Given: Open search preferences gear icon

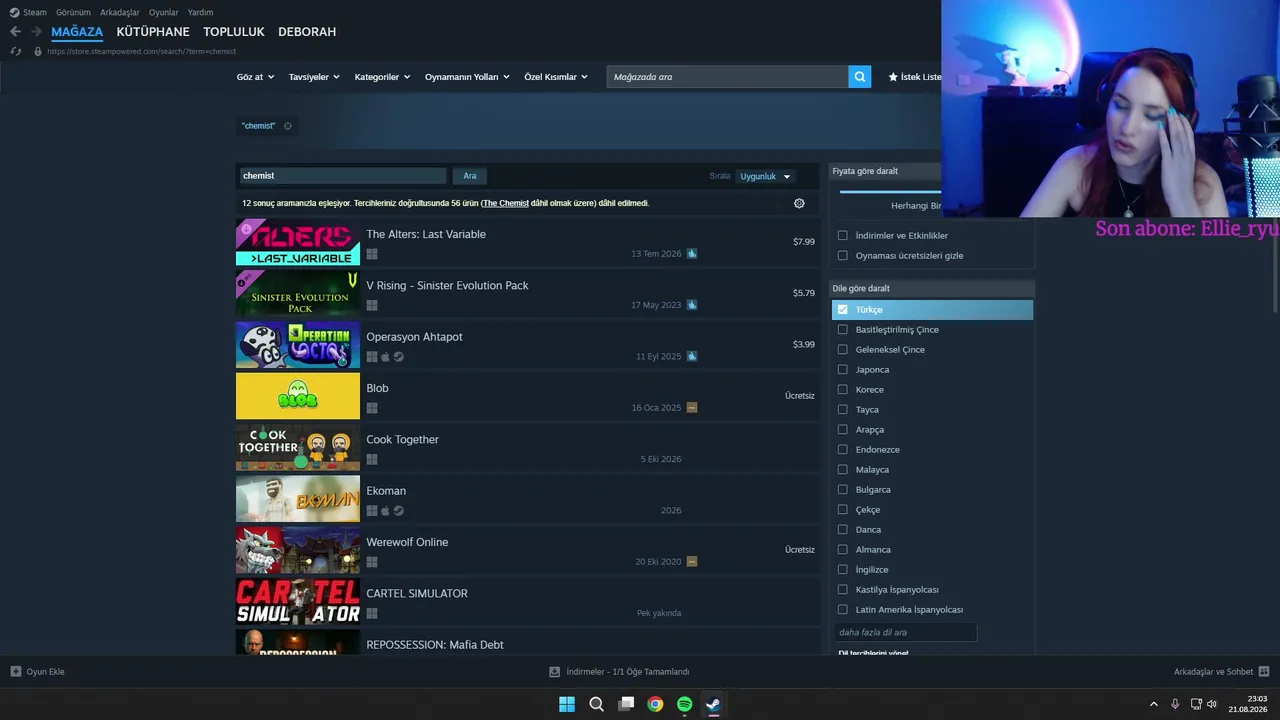Looking at the screenshot, I should [799, 203].
